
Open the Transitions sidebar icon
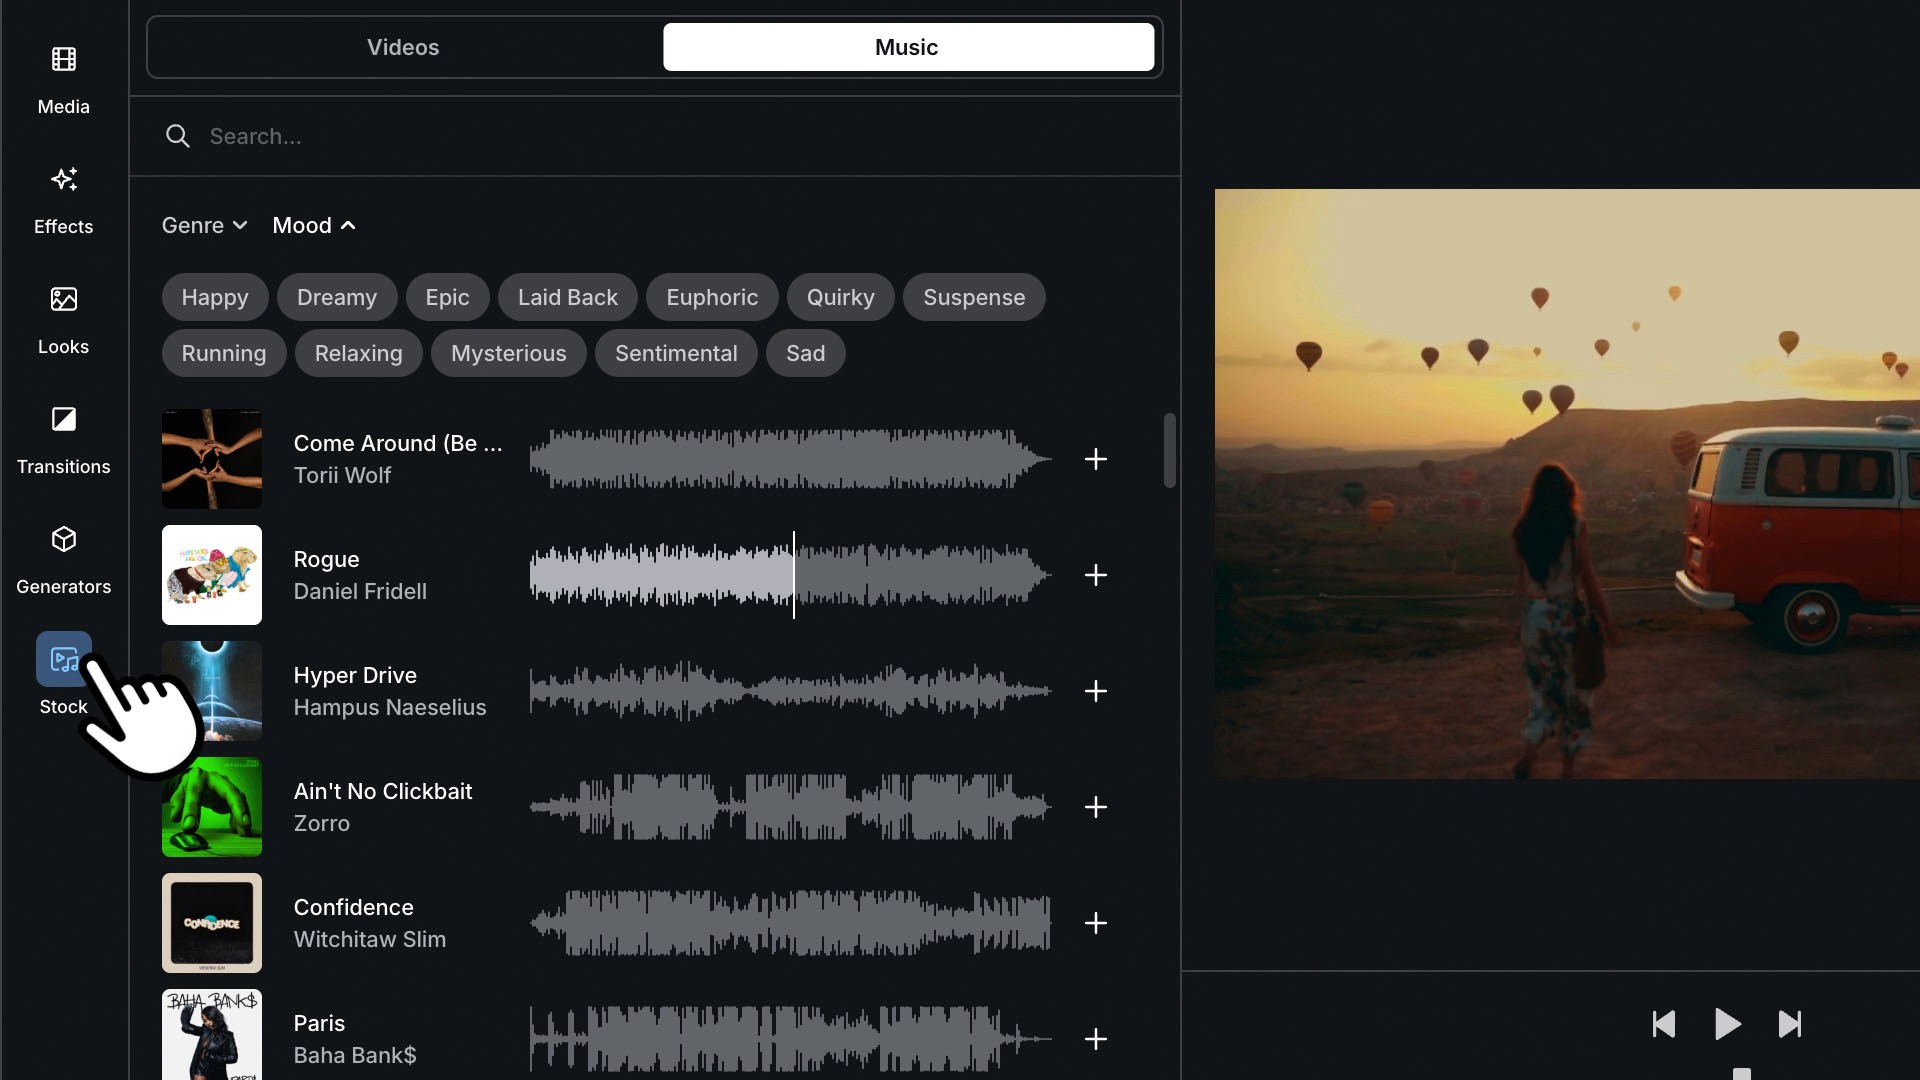[x=63, y=420]
